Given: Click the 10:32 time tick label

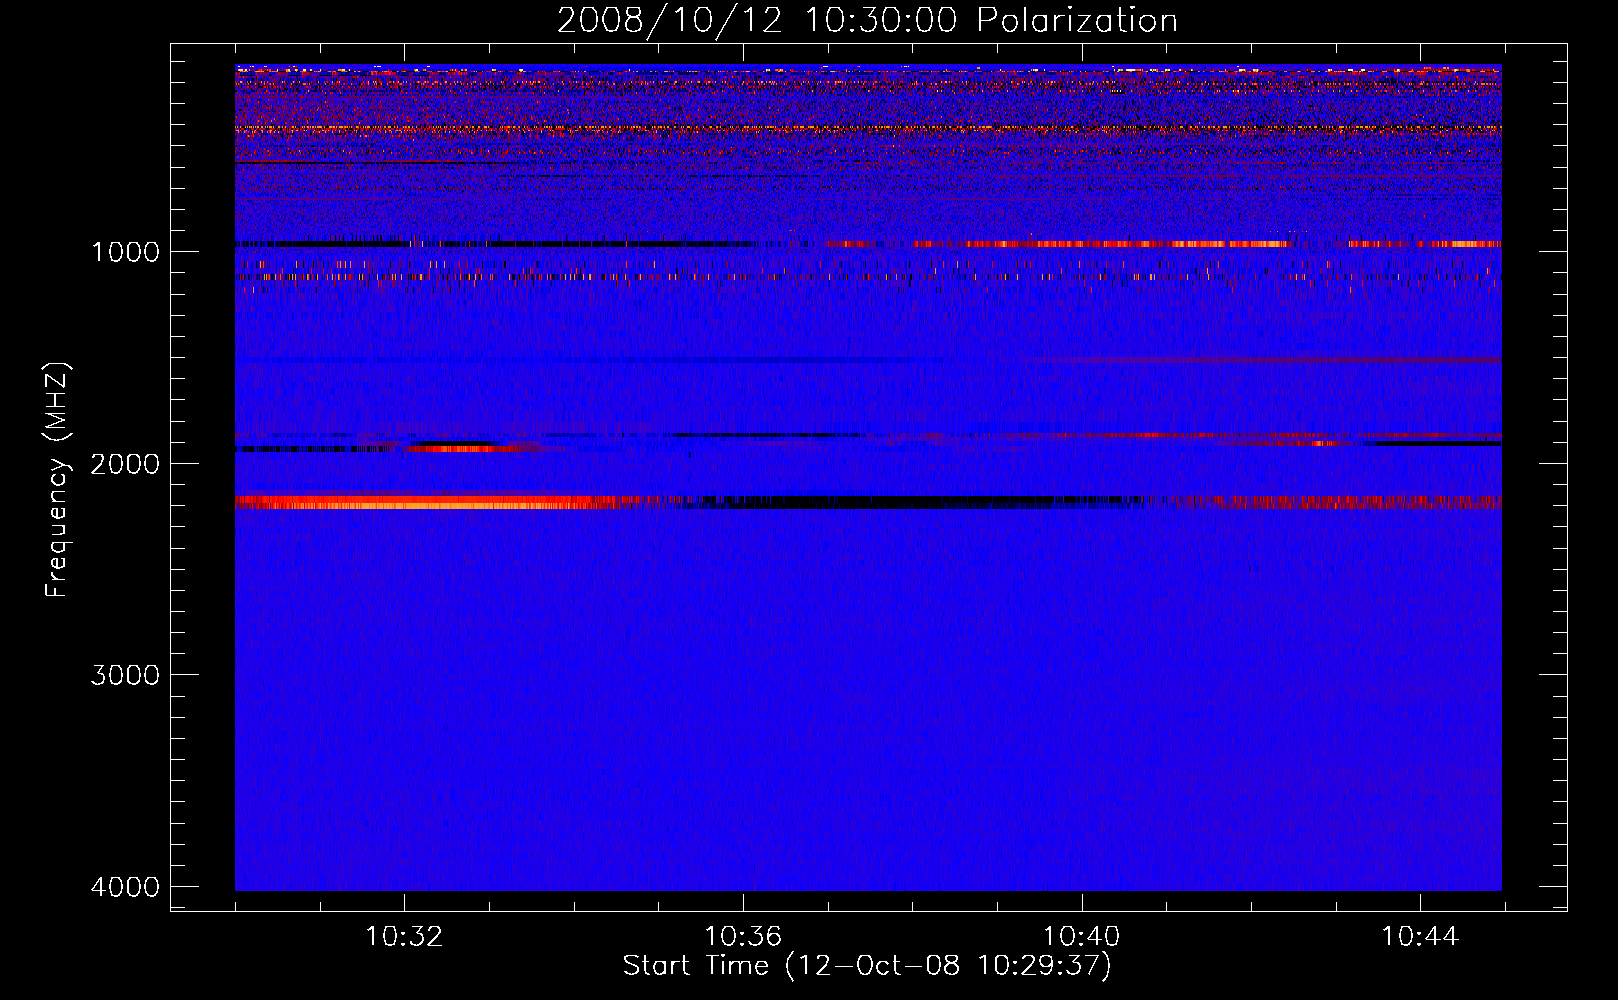Looking at the screenshot, I should tap(404, 937).
